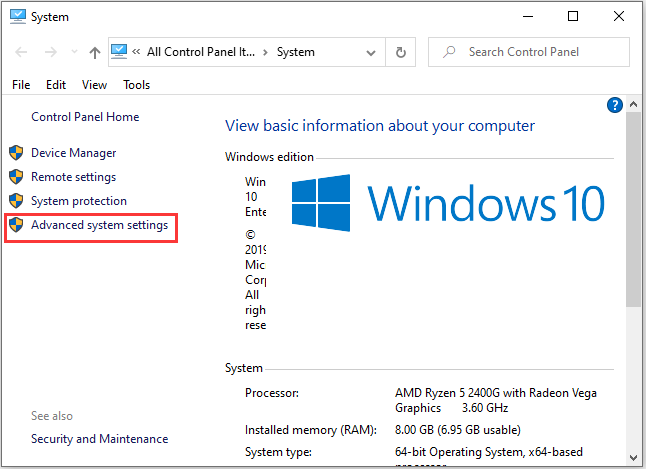Click the Windows edition section header
Image resolution: width=646 pixels, height=469 pixels.
[x=269, y=157]
